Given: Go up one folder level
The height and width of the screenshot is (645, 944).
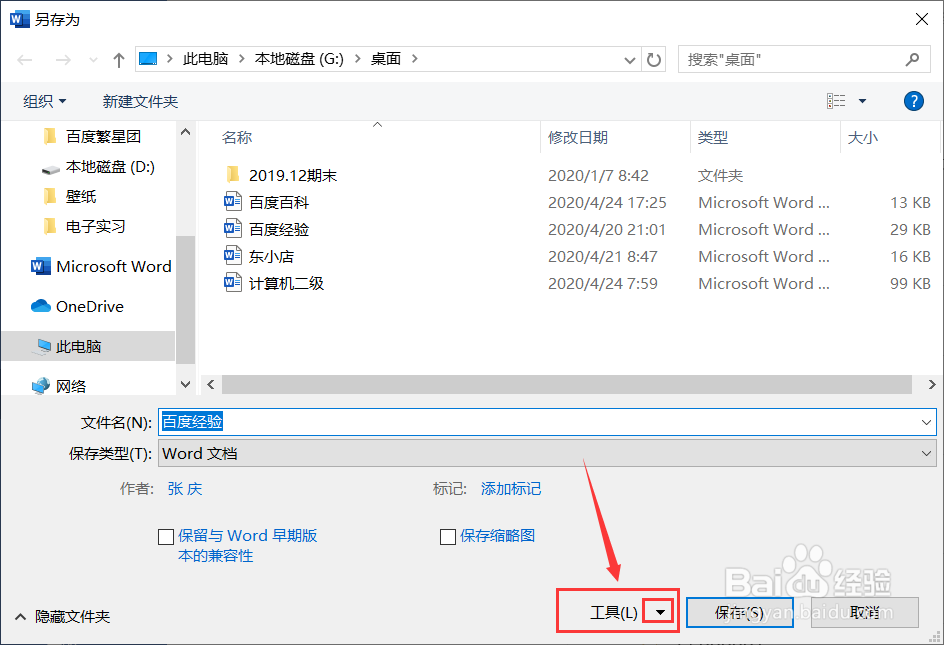Looking at the screenshot, I should coord(119,60).
